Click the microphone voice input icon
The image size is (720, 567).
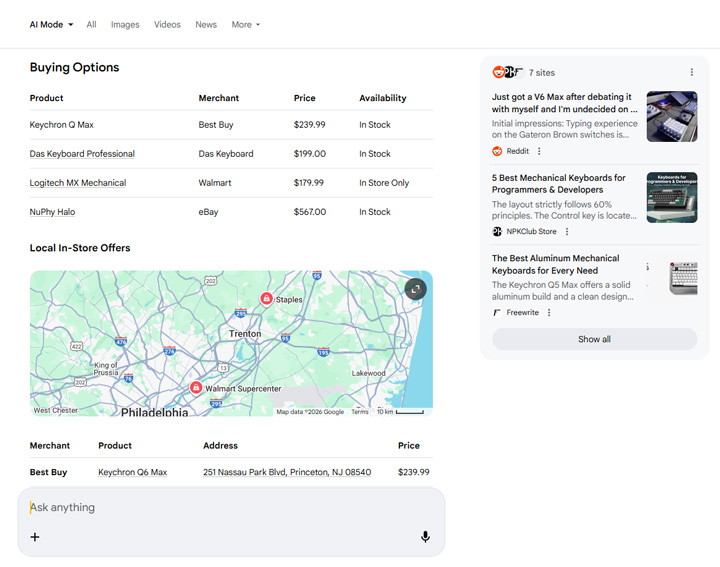click(x=425, y=537)
